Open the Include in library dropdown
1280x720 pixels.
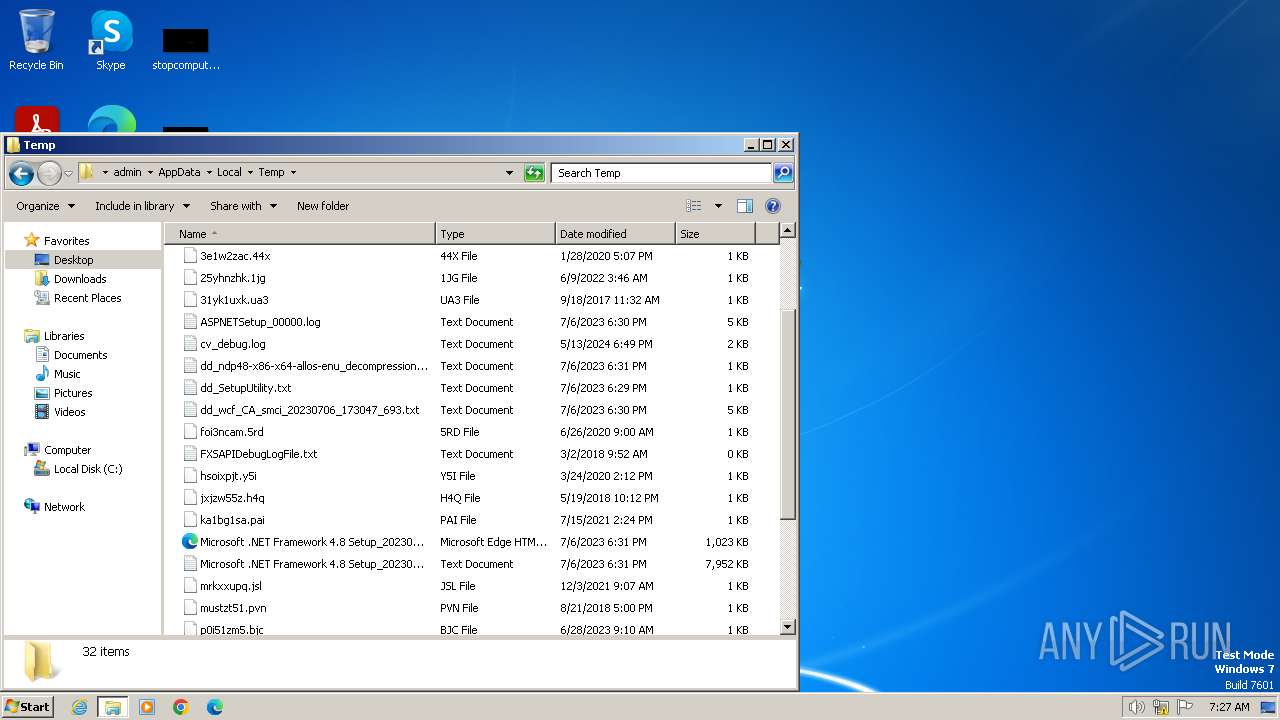142,206
